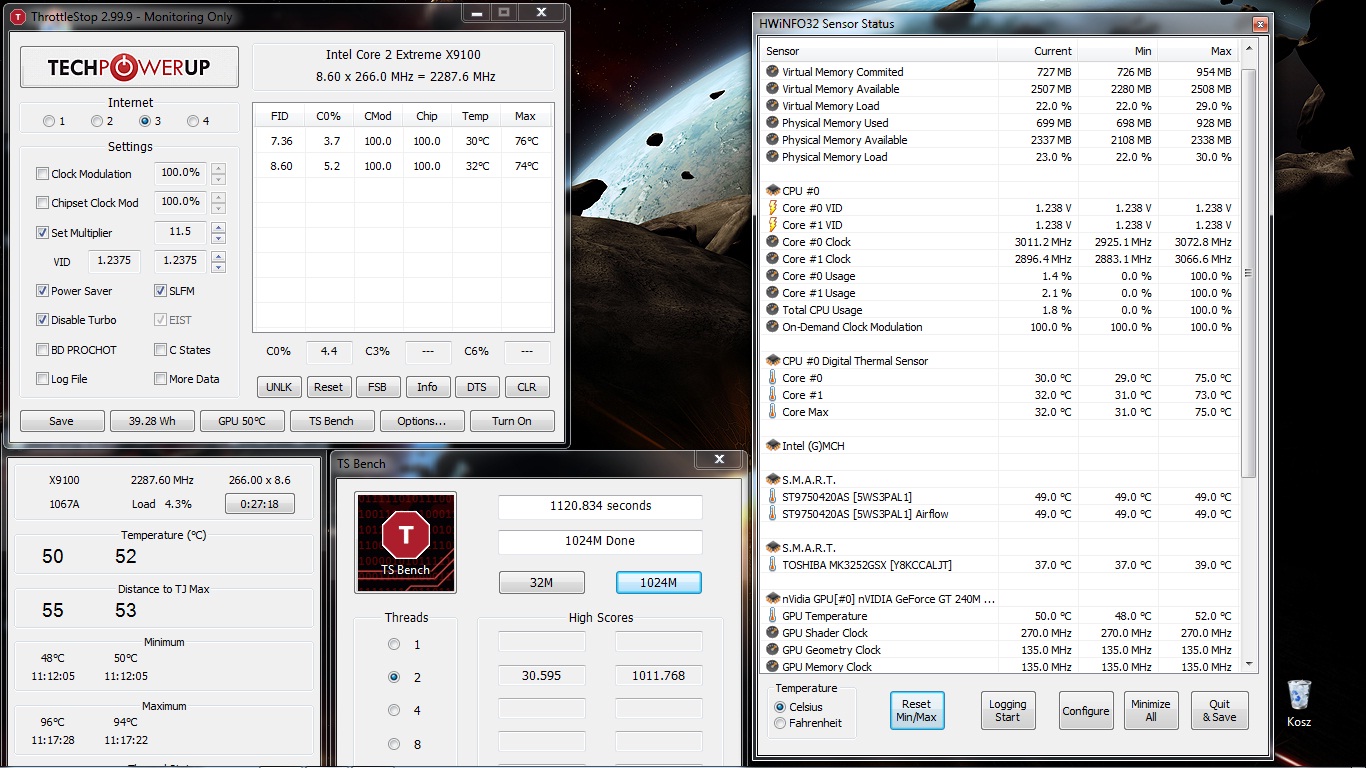Screen dimensions: 1366x768
Task: Open HWiNFO32 Configure
Action: coord(1086,711)
